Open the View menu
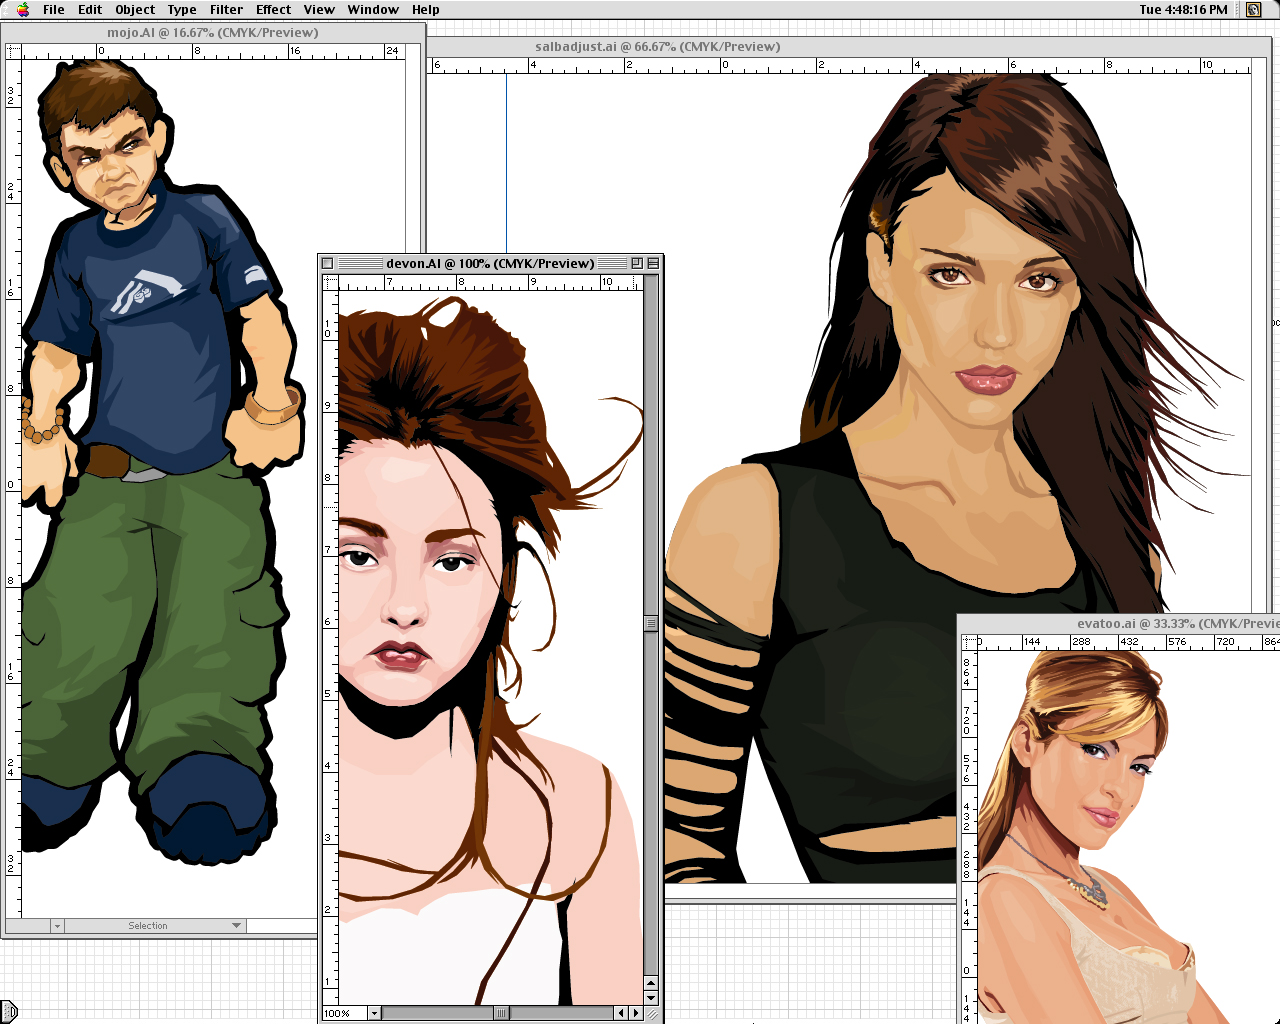Viewport: 1280px width, 1024px height. [319, 9]
